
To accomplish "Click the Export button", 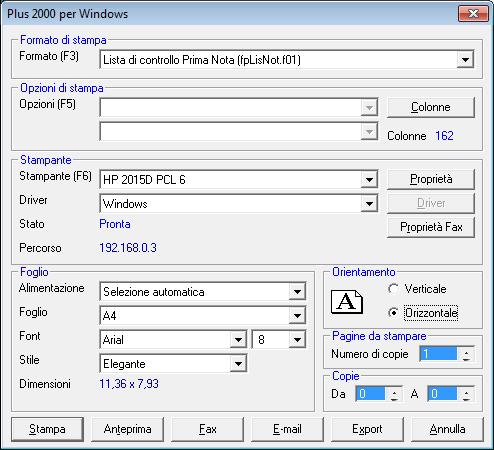I will (367, 429).
